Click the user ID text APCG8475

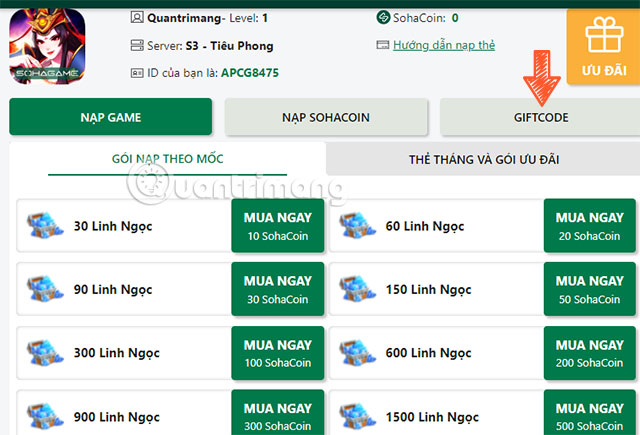click(x=250, y=73)
